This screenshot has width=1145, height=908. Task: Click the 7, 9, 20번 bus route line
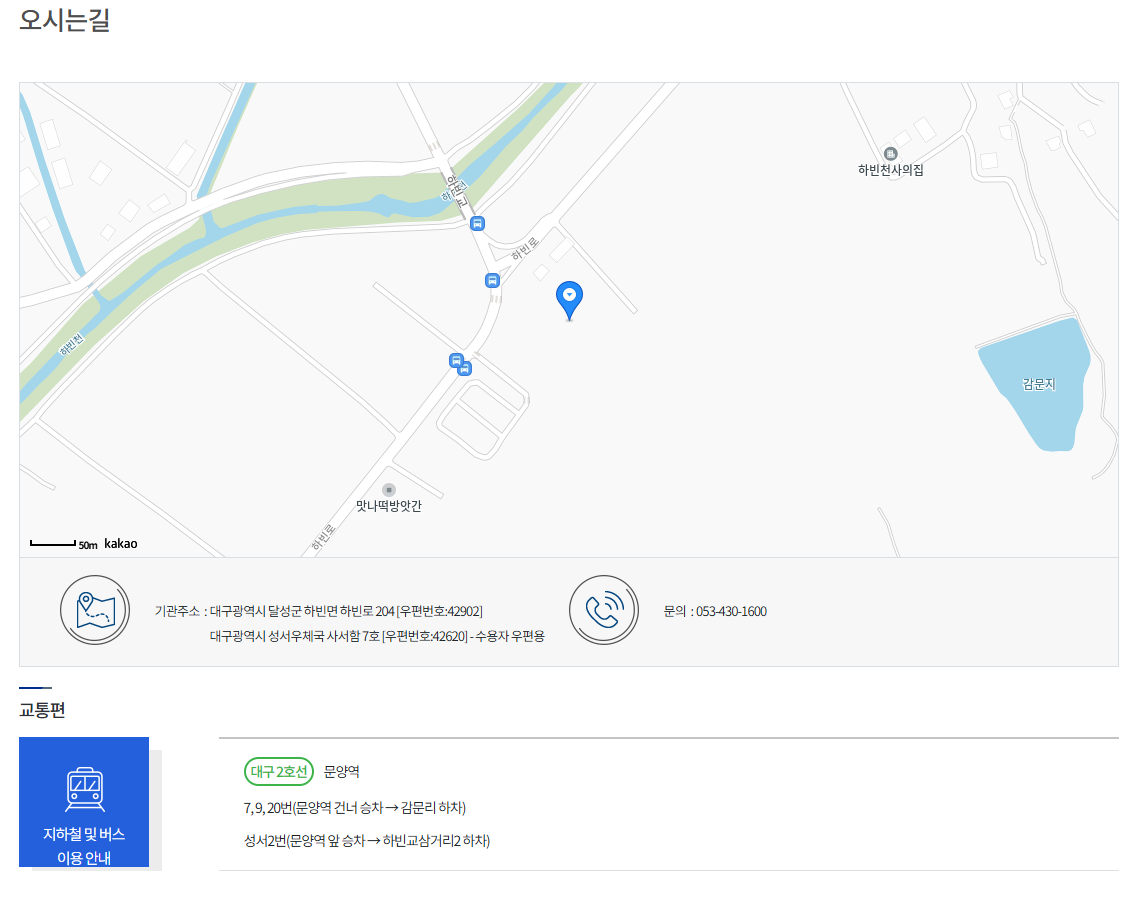tap(355, 808)
